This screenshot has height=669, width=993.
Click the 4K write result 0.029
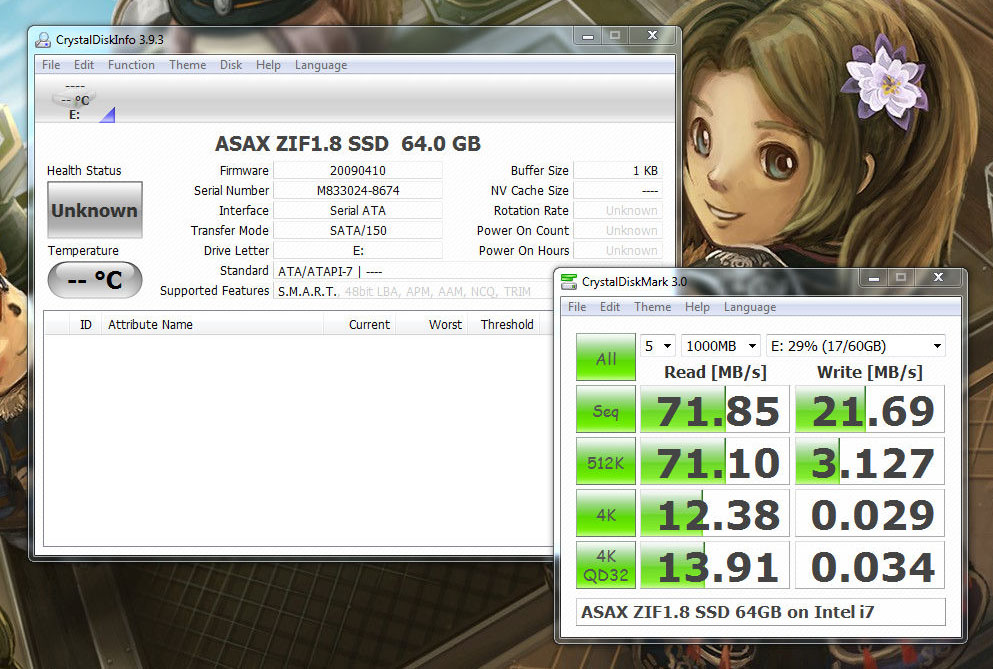870,513
